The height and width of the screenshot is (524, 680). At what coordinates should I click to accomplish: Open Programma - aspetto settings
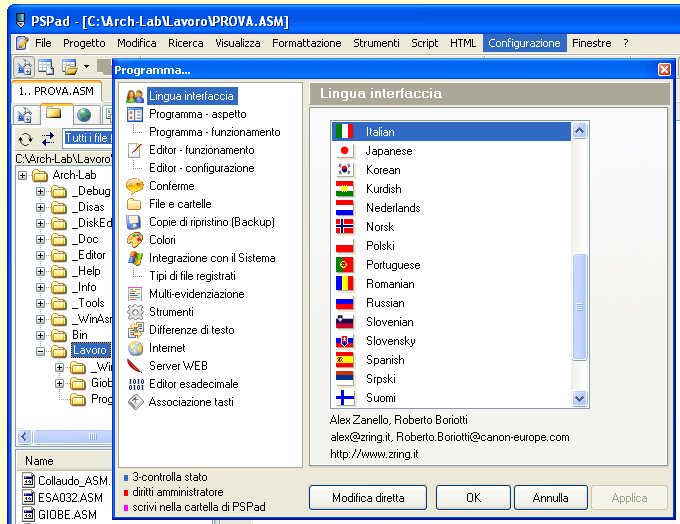[x=198, y=114]
